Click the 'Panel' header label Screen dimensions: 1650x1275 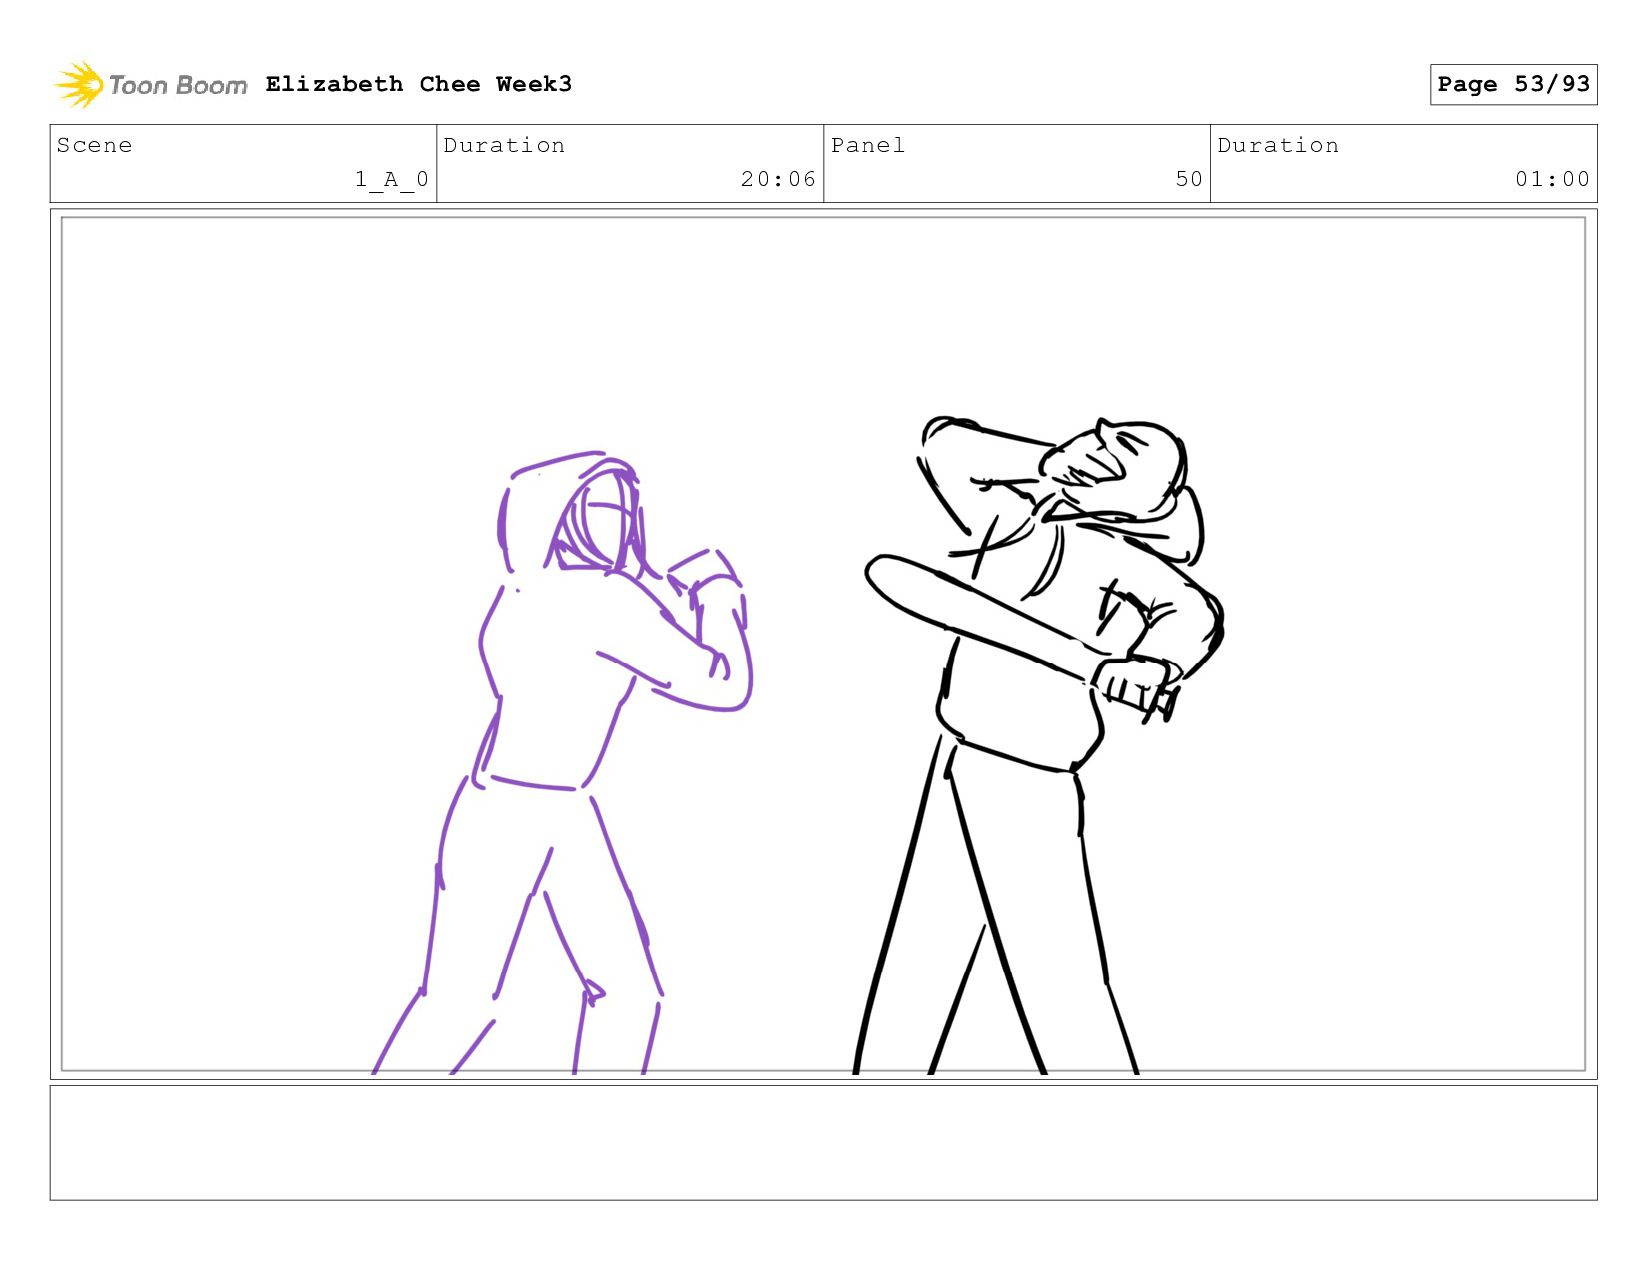[x=868, y=145]
